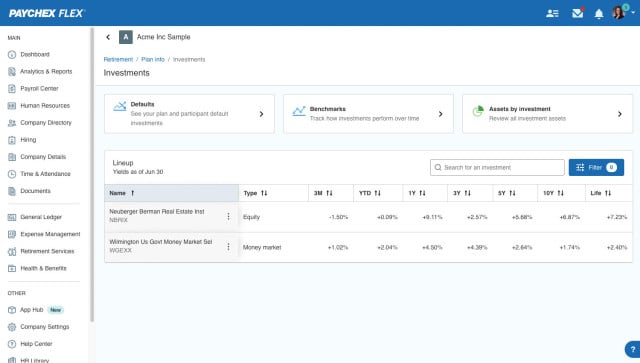
Task: Open Documents section
Action: 36,191
